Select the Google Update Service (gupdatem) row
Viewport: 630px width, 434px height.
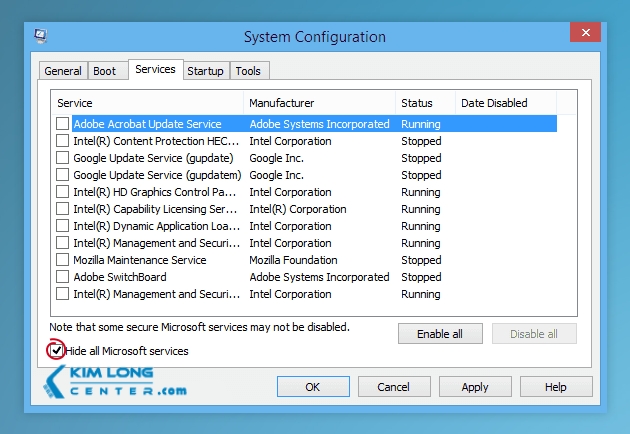pos(153,175)
